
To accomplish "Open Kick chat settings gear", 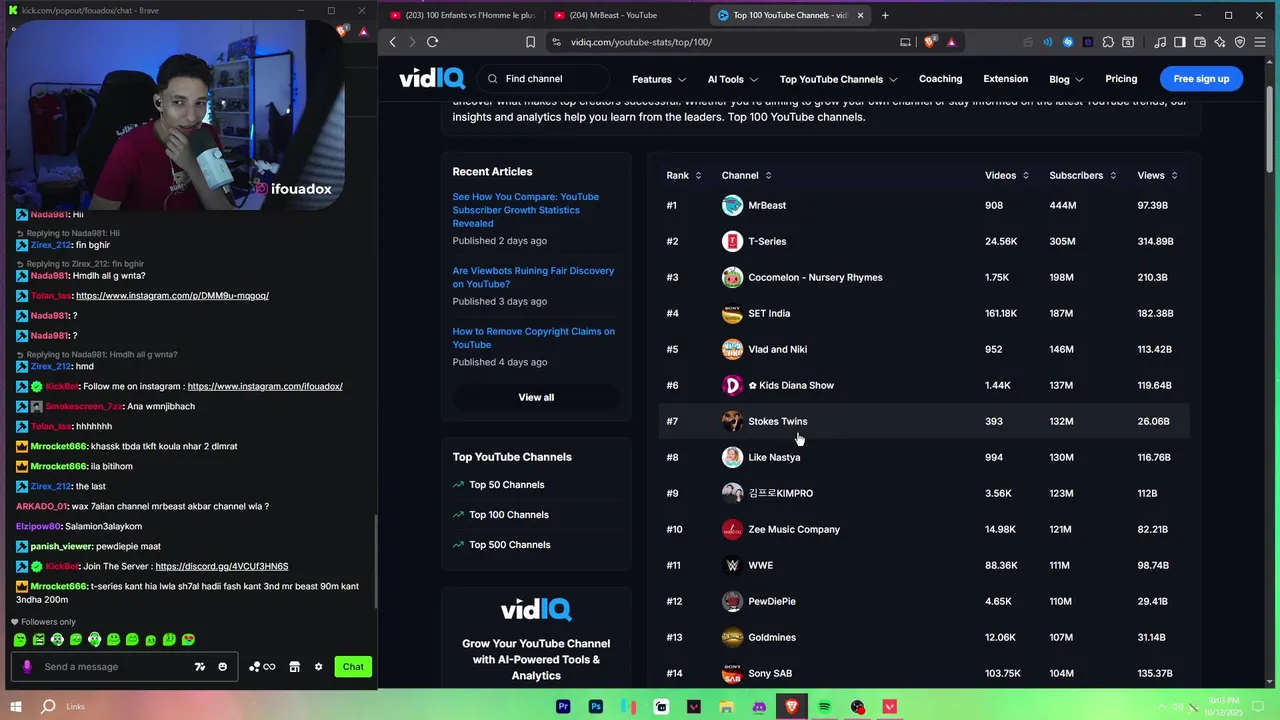I will click(x=318, y=667).
